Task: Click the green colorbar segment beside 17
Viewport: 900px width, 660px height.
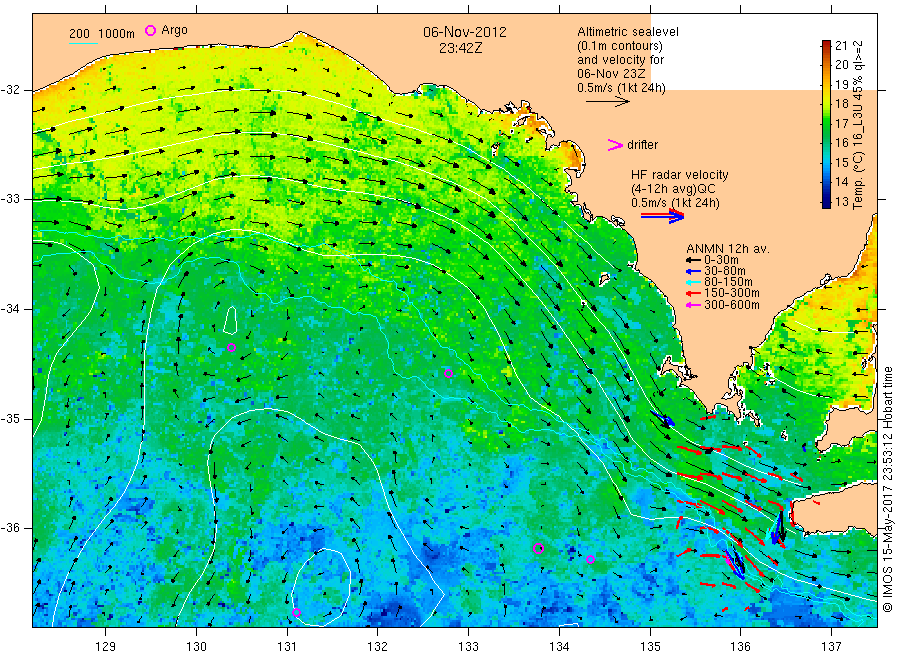Action: [x=826, y=123]
